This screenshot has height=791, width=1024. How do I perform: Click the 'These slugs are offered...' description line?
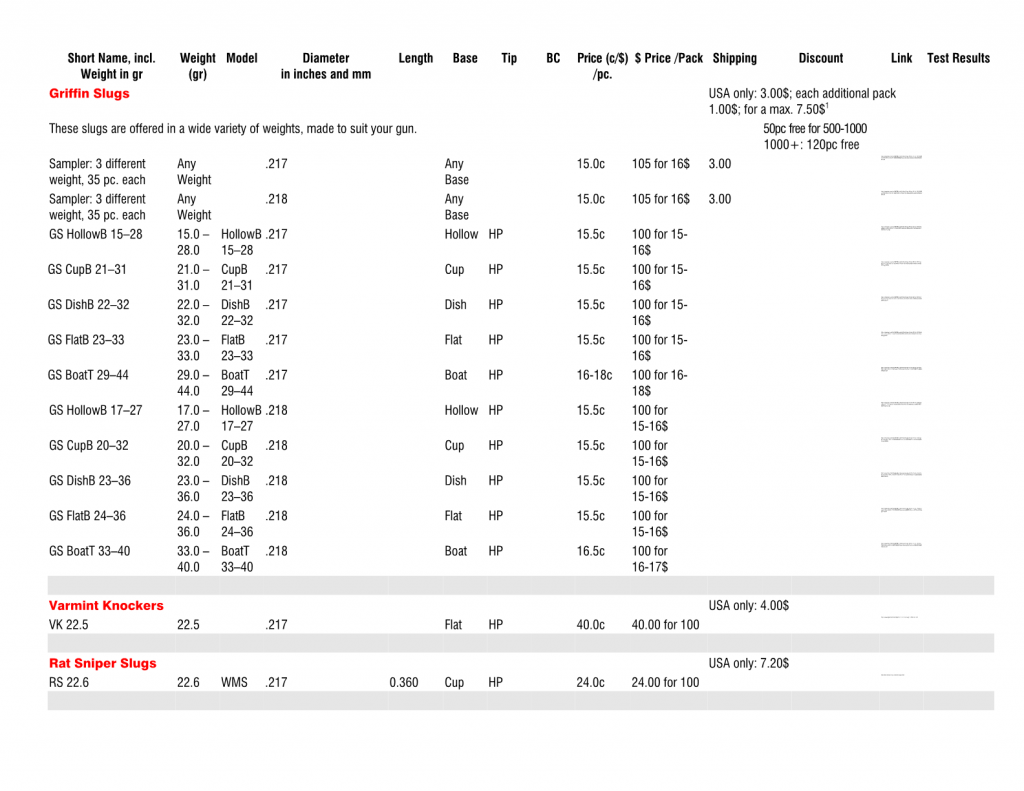coord(232,129)
